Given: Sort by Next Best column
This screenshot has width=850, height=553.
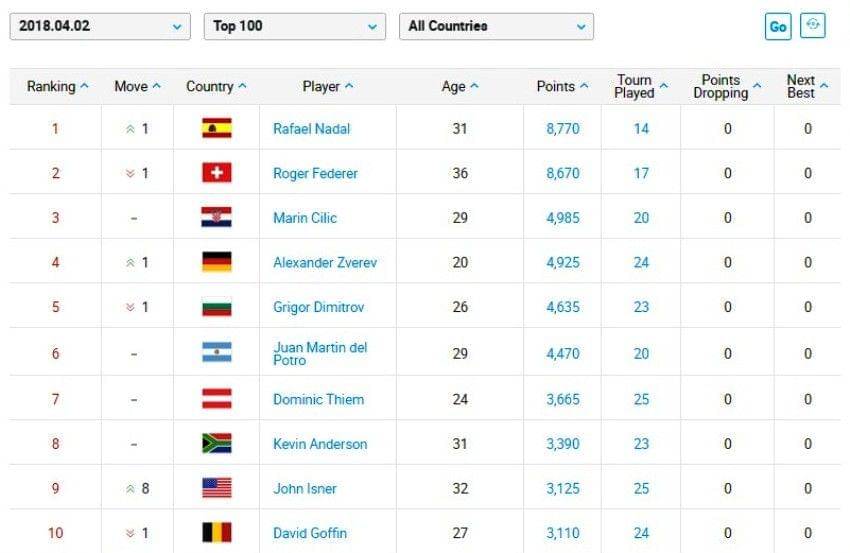Looking at the screenshot, I should pyautogui.click(x=806, y=87).
